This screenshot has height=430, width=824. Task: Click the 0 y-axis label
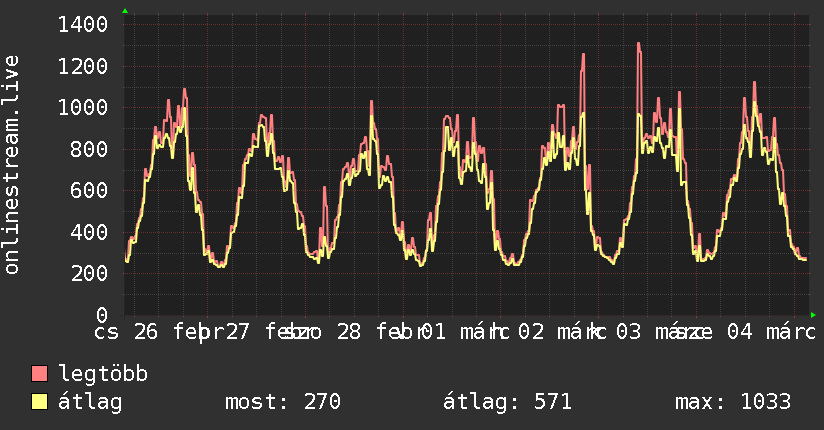pos(102,314)
